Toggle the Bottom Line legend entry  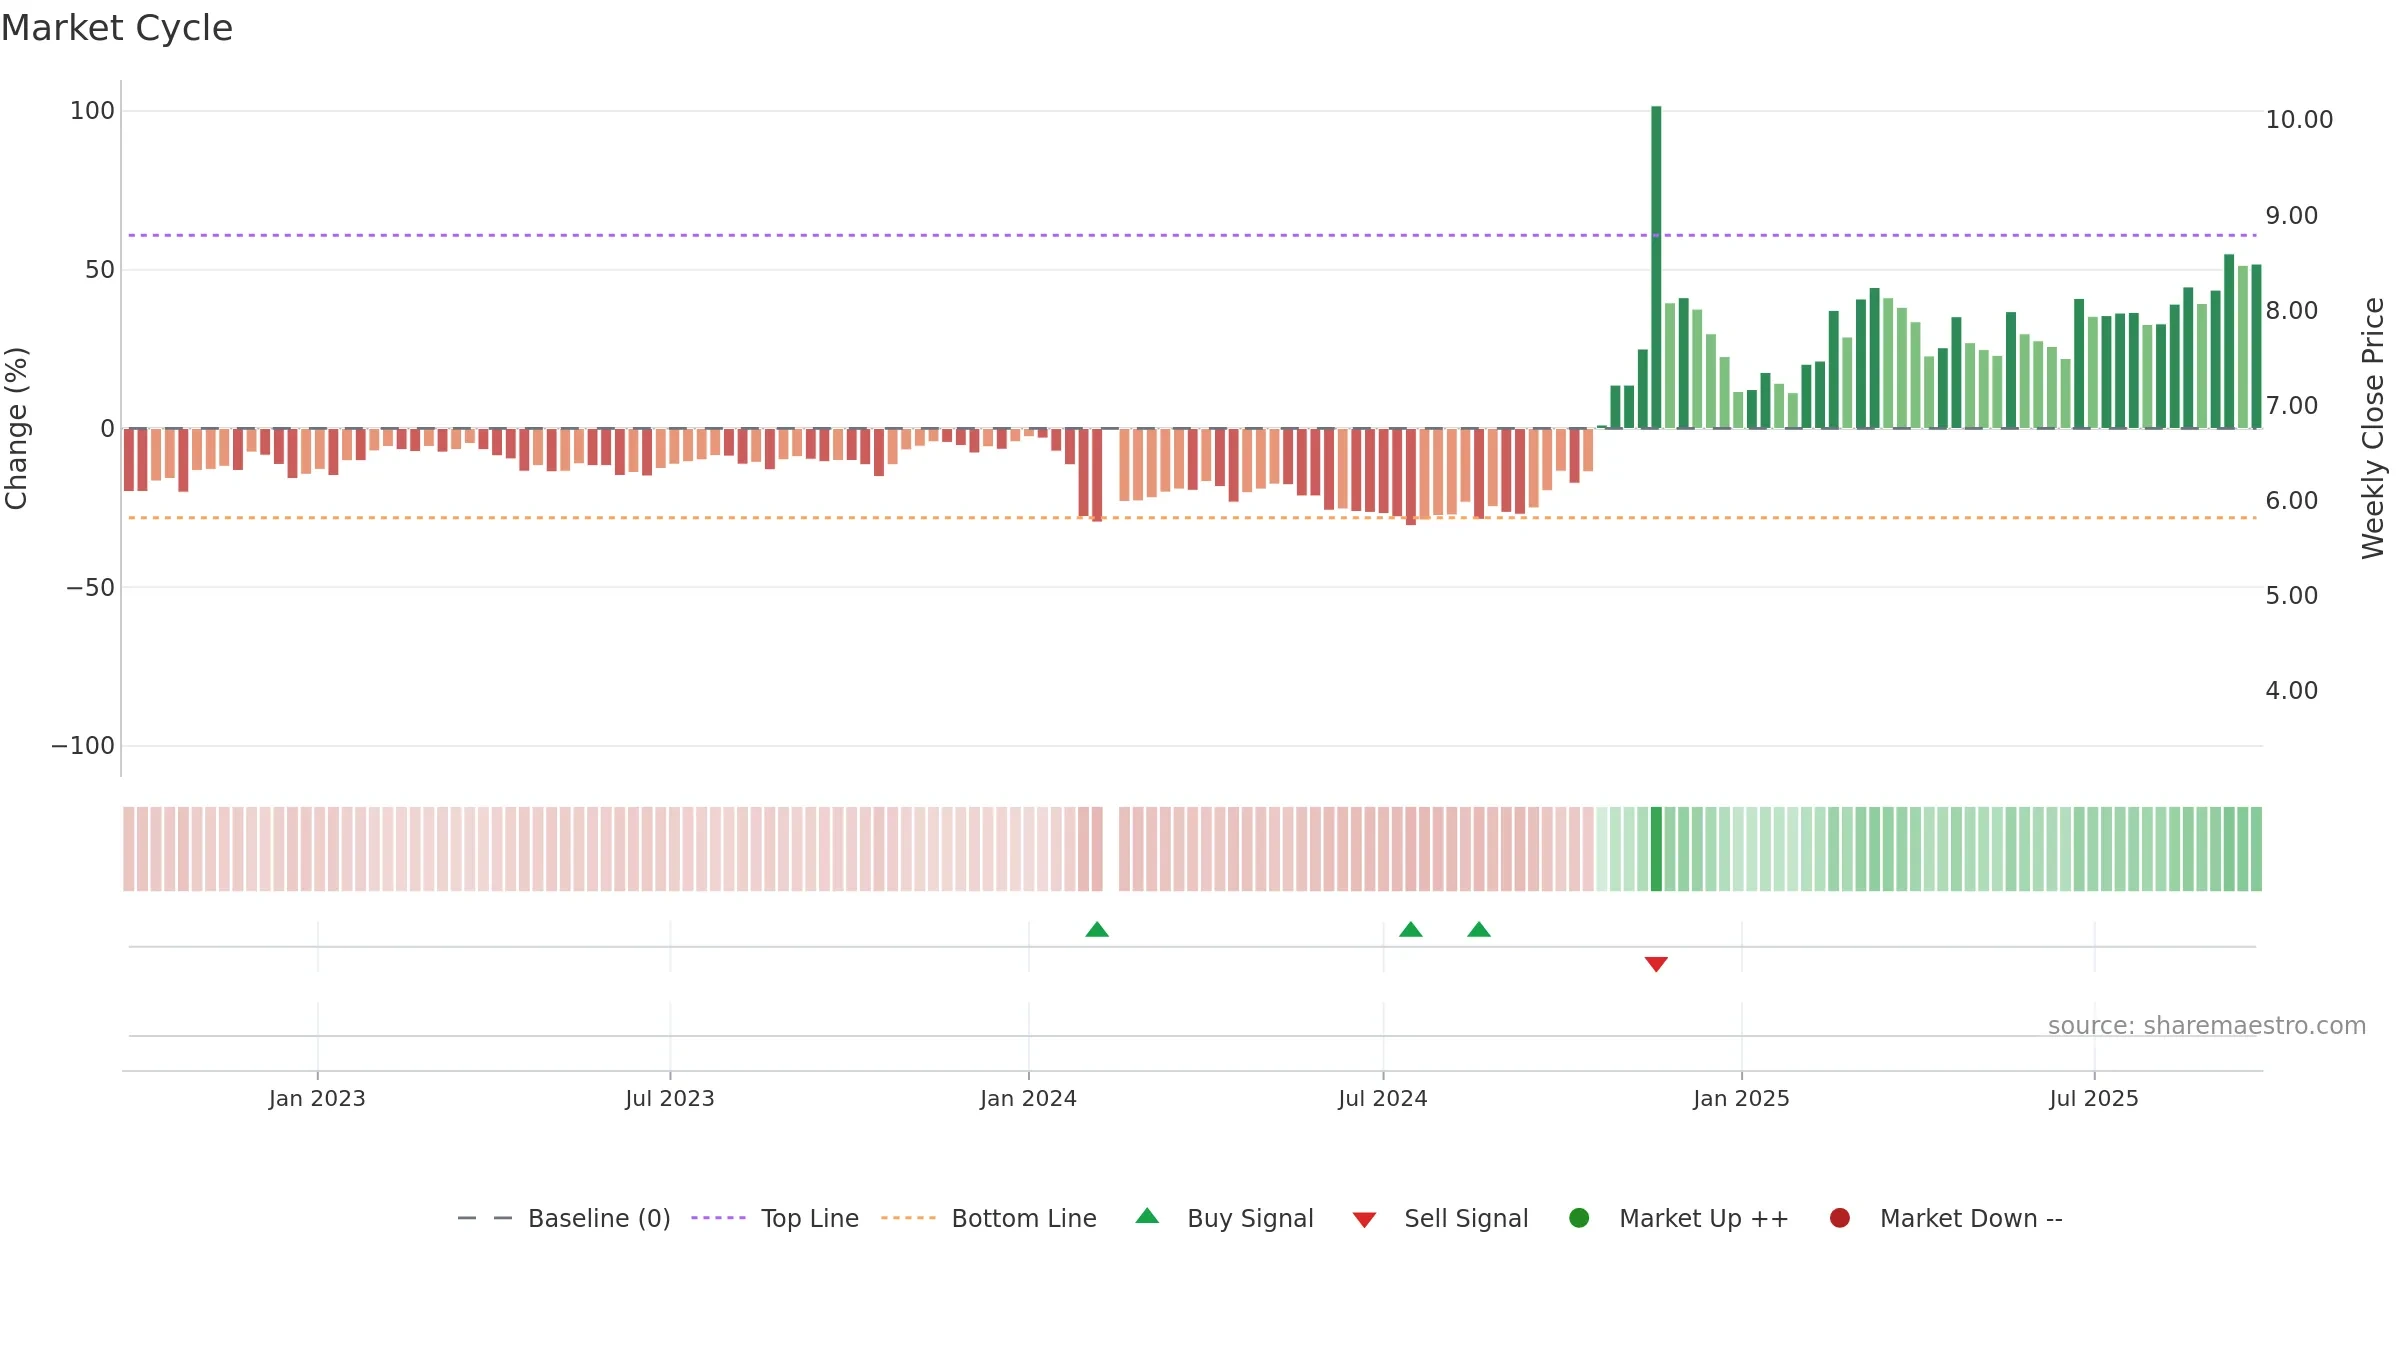point(988,1218)
